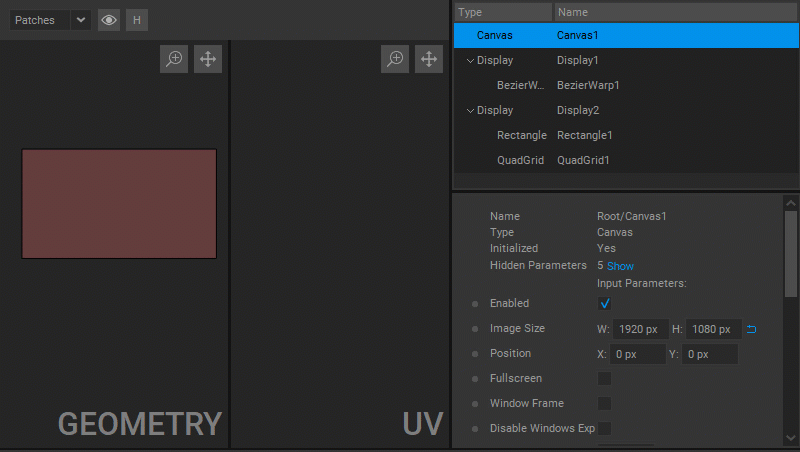Uncheck the Enabled checkbox
The width and height of the screenshot is (800, 452).
tap(605, 304)
